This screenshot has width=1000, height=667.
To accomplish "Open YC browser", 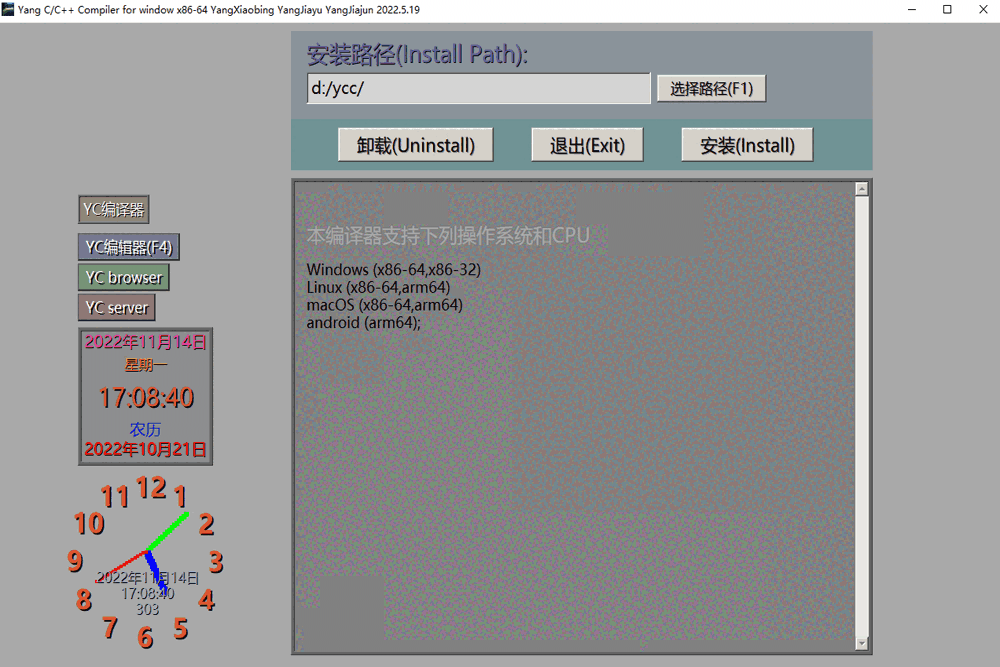I will tap(124, 277).
